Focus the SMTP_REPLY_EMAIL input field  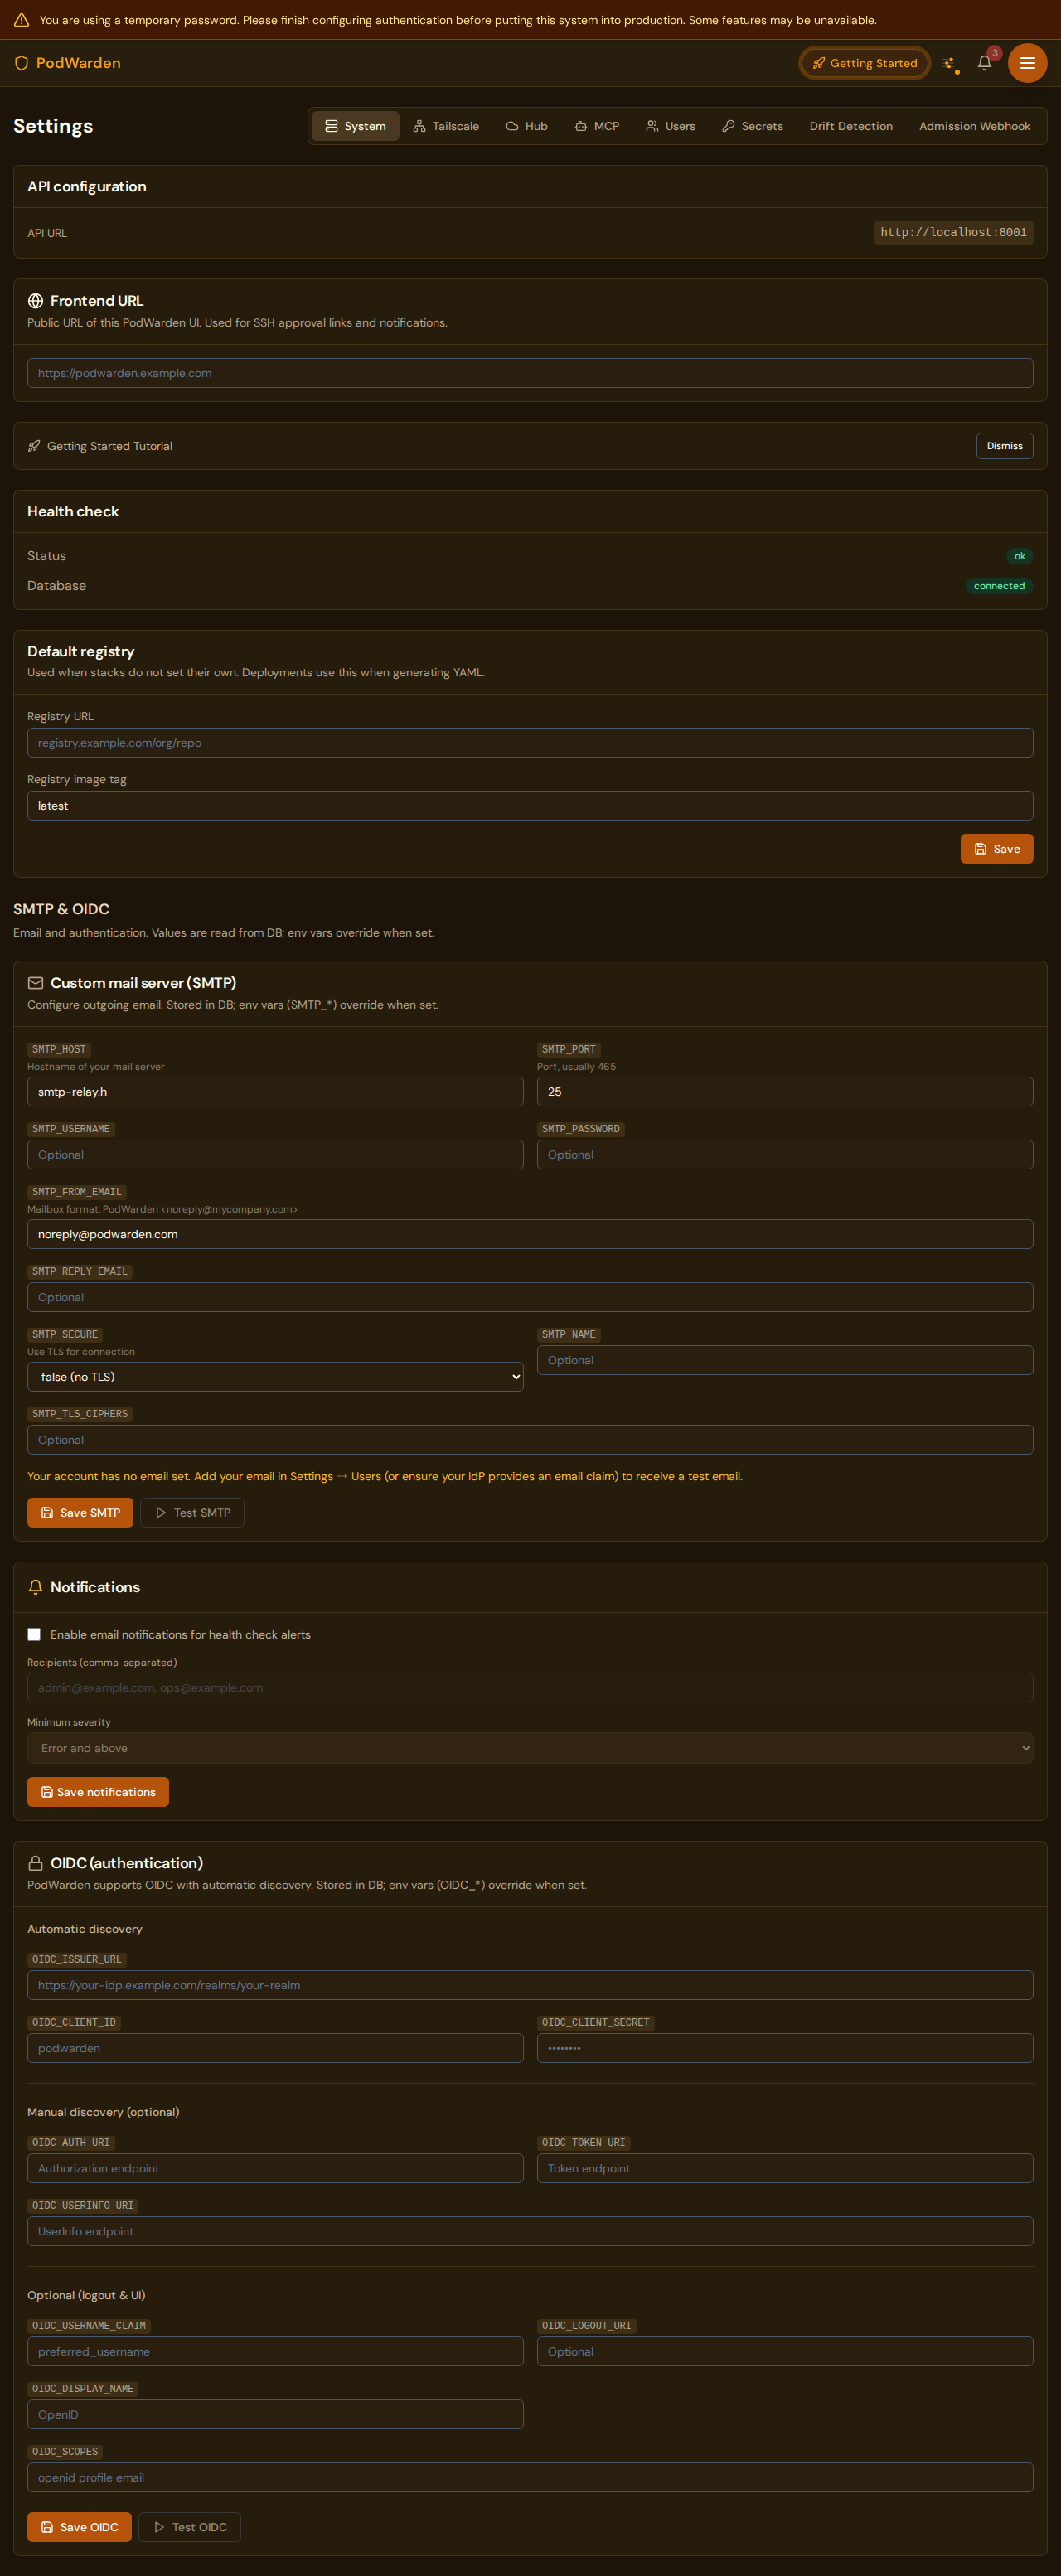(x=530, y=1297)
